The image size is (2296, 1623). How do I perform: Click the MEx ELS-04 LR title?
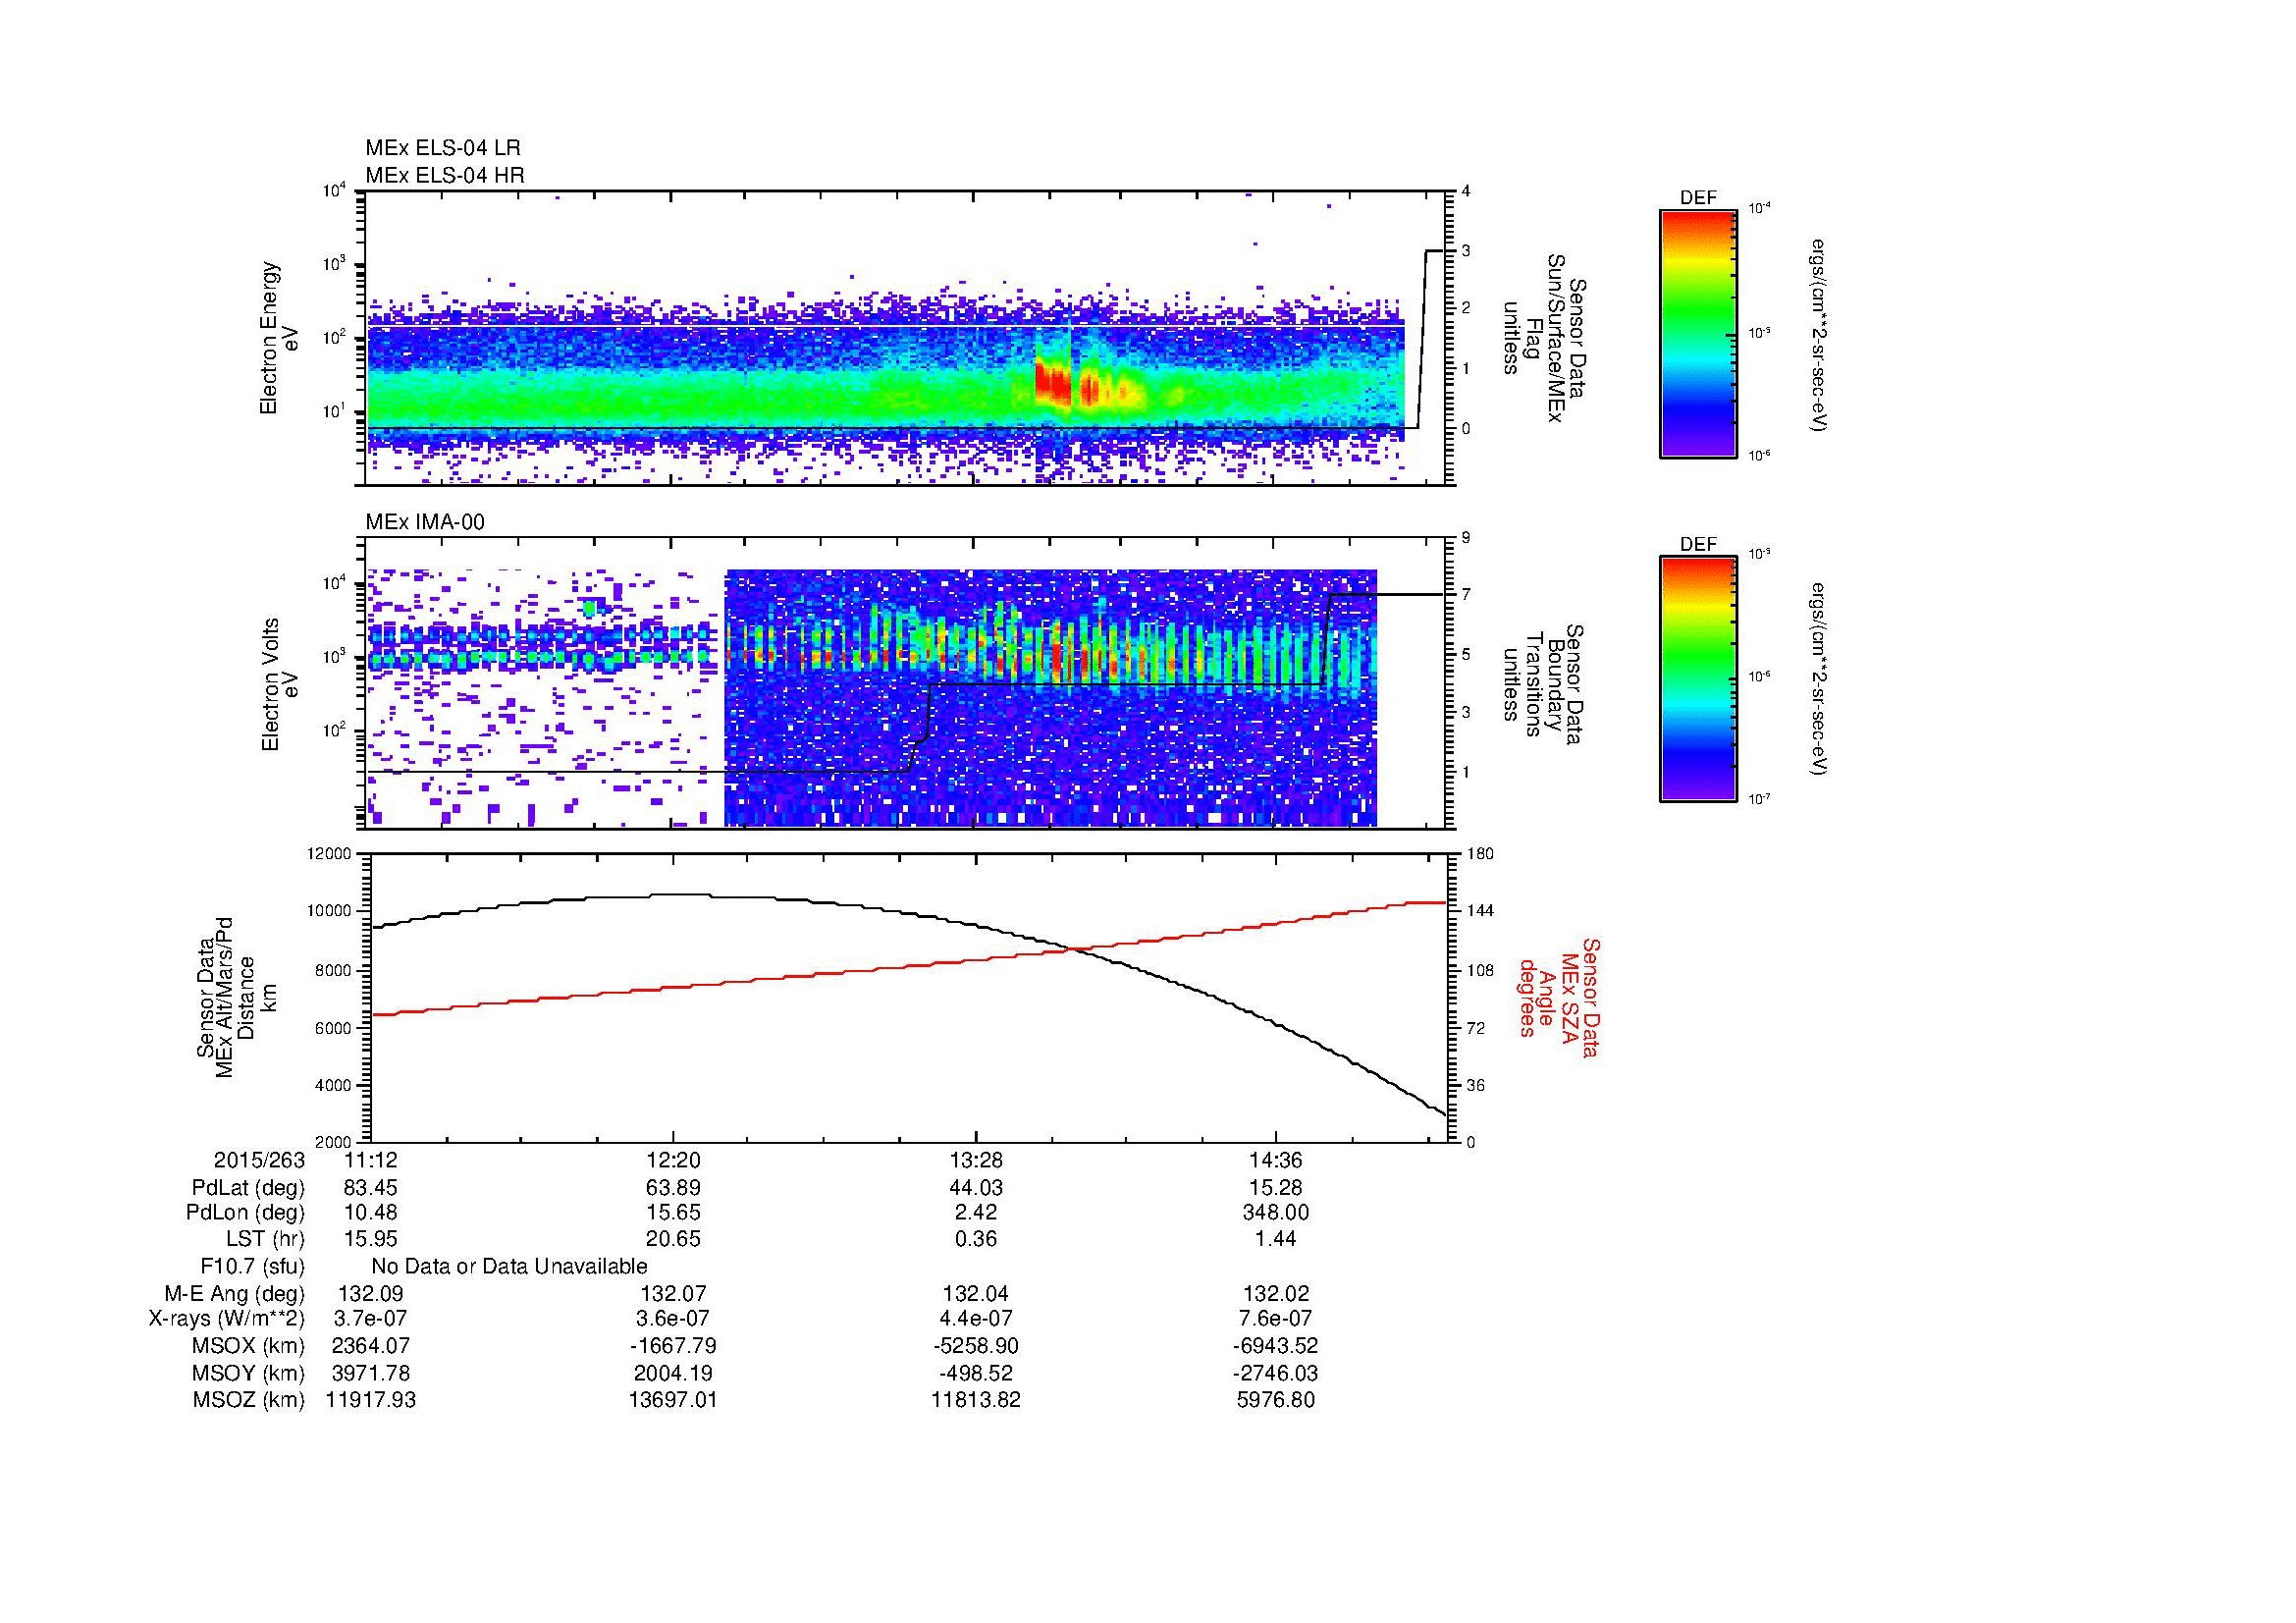[442, 148]
